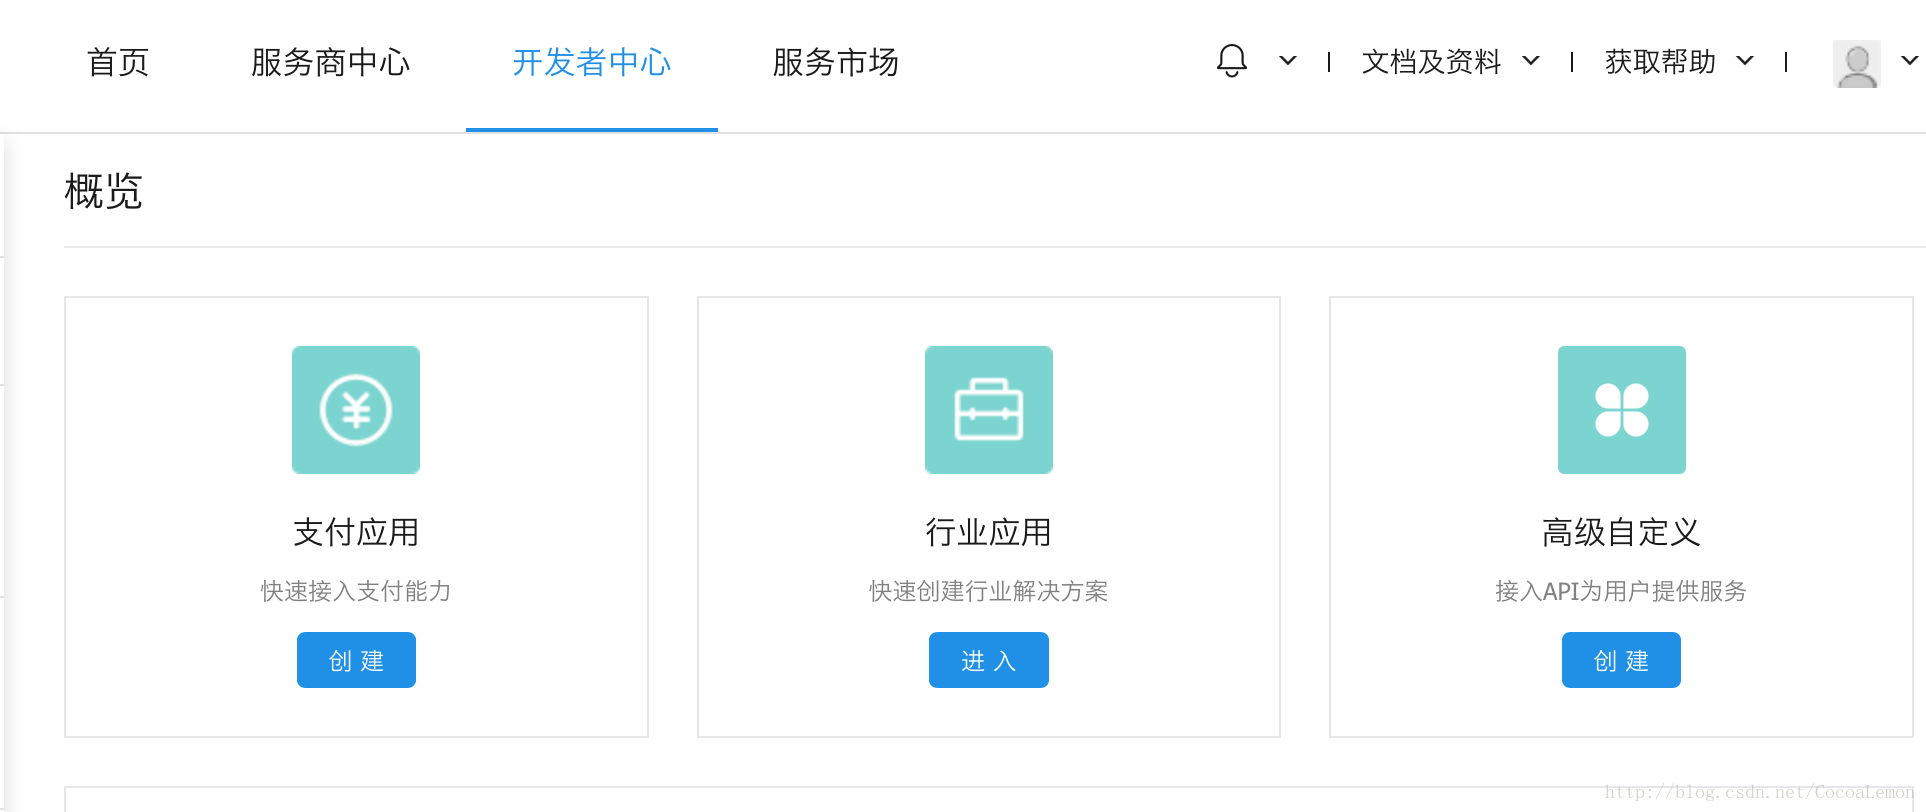This screenshot has height=812, width=1926.
Task: Click 创建 under 高级自定义
Action: coord(1621,660)
